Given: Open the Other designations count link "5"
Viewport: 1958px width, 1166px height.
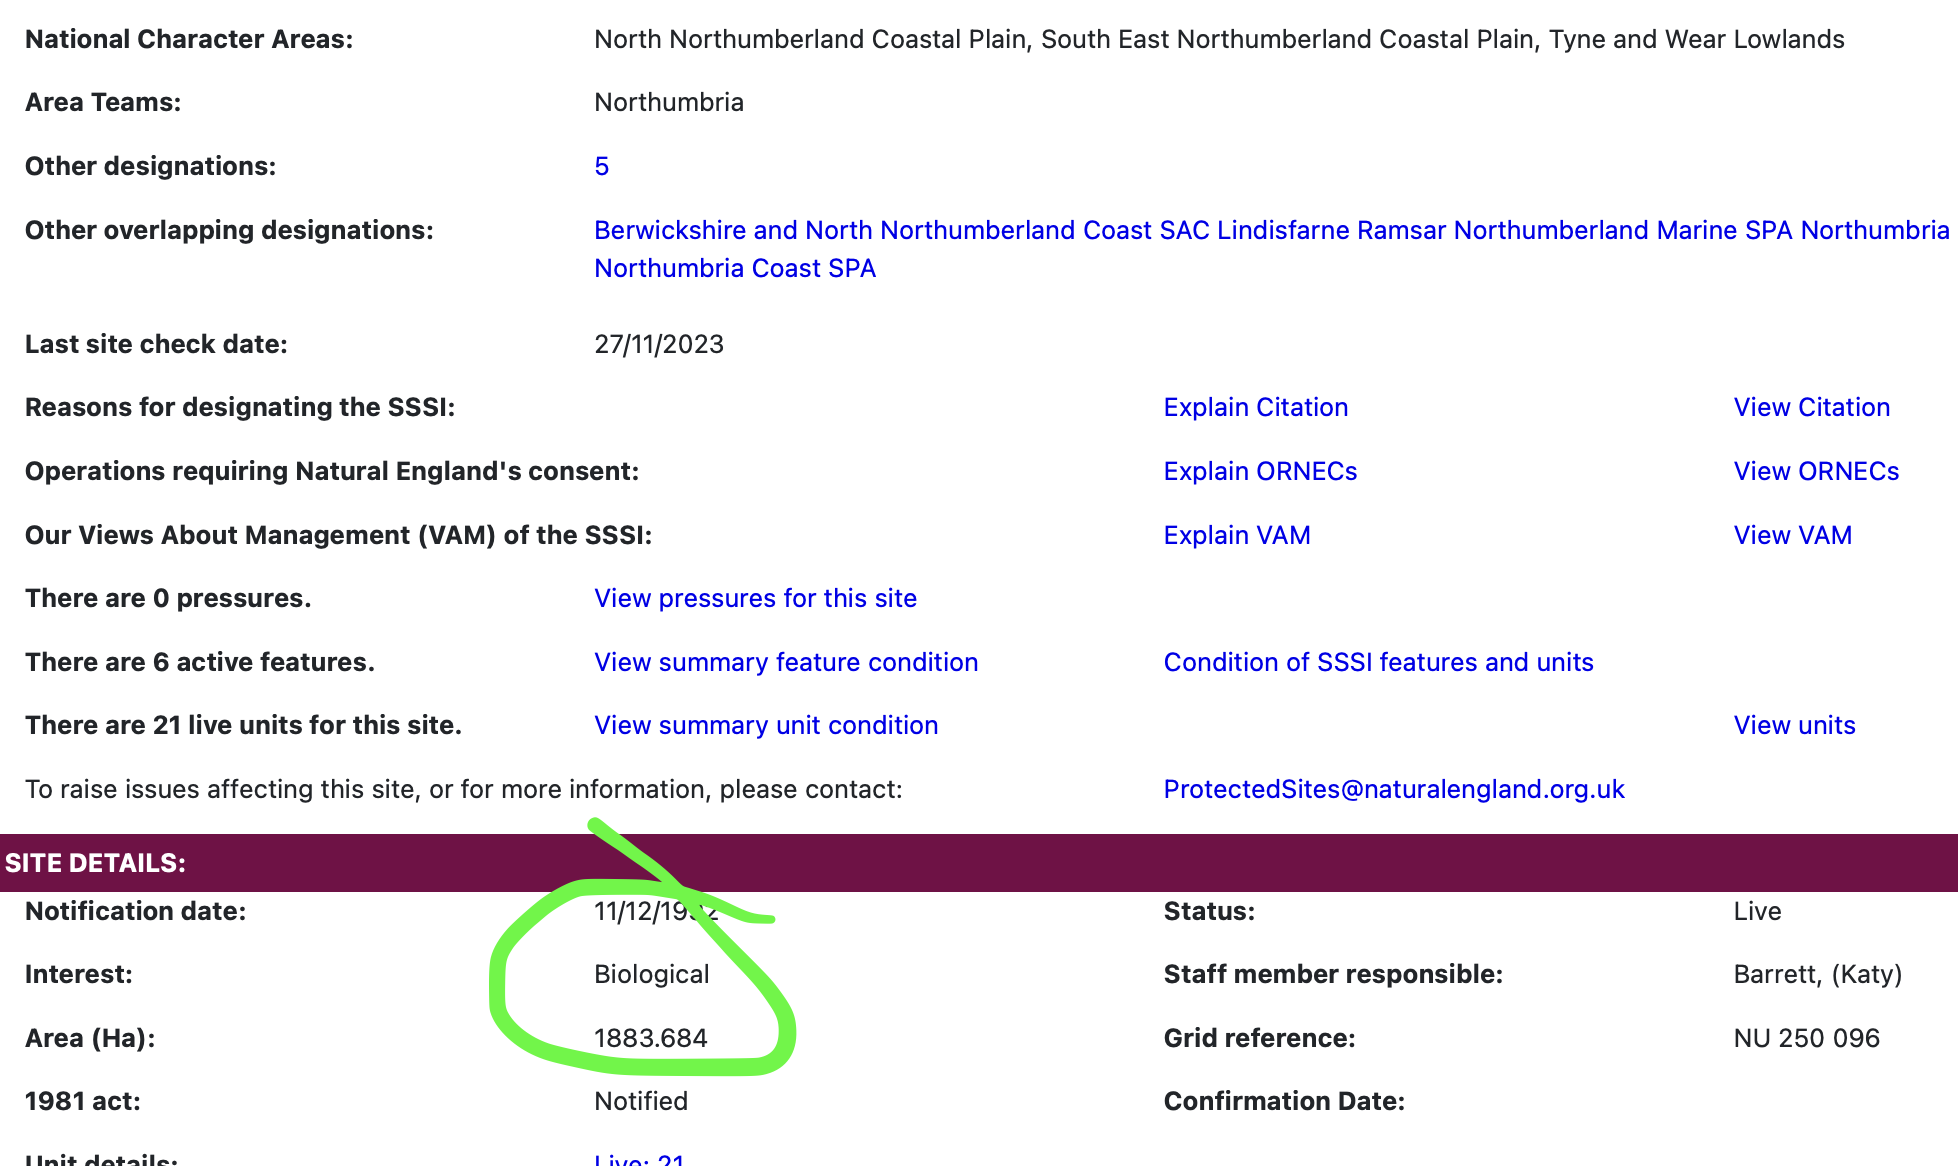Looking at the screenshot, I should (601, 166).
